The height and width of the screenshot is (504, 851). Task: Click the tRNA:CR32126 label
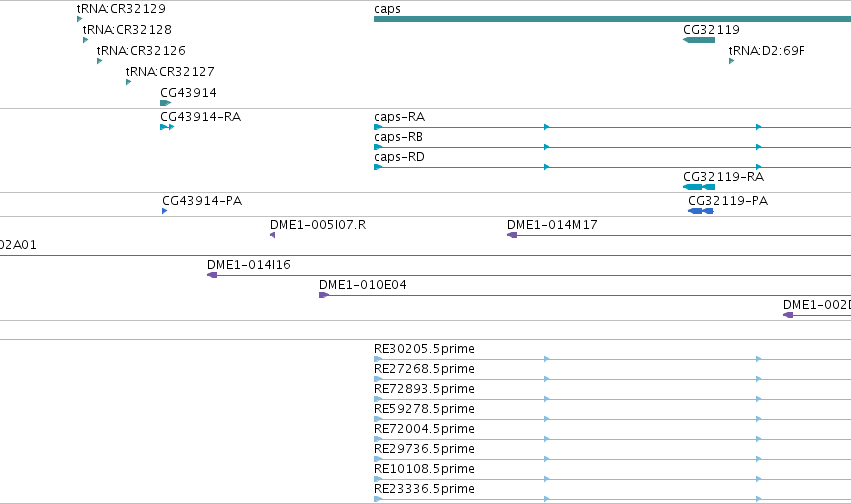pos(141,50)
